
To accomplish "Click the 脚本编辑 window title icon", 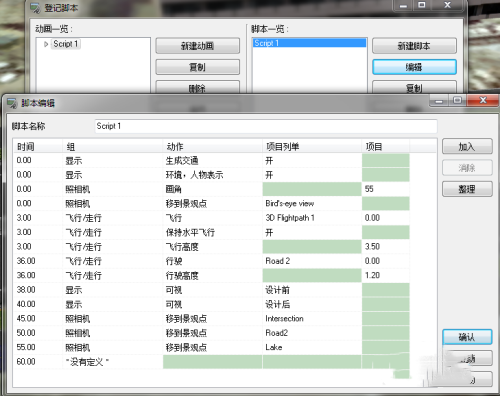I will [x=12, y=103].
